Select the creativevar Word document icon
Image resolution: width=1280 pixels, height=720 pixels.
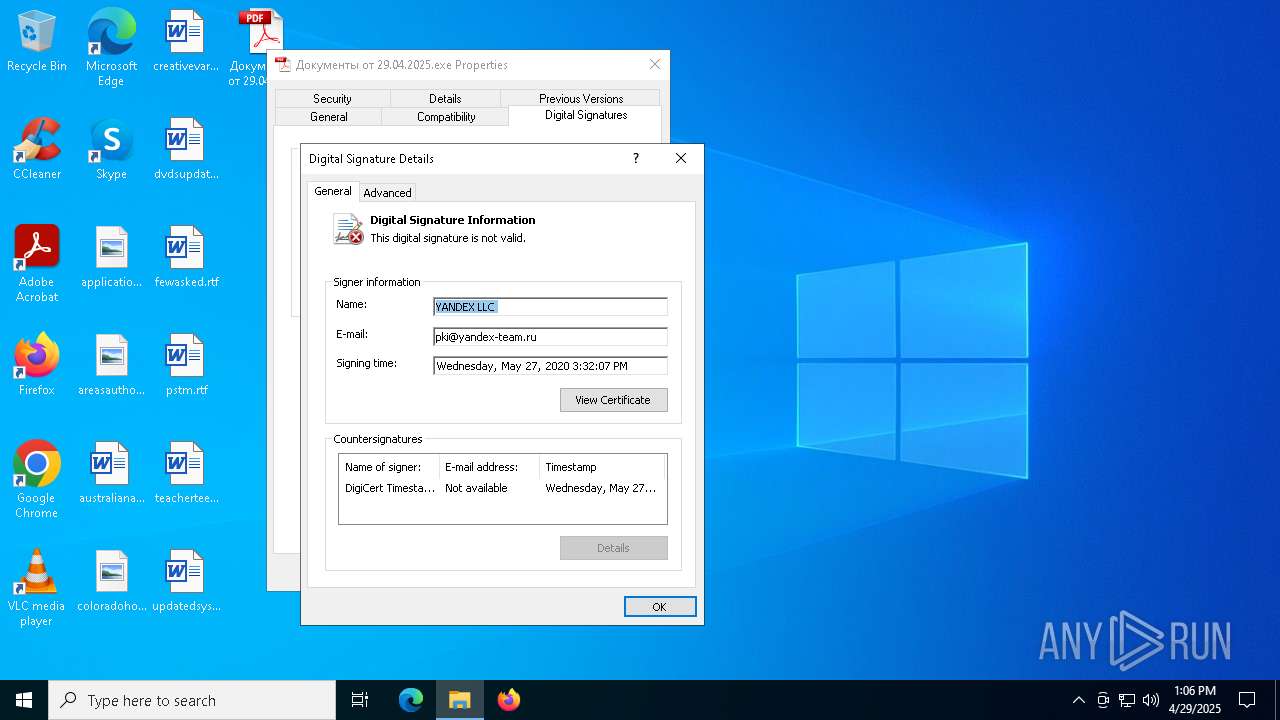click(x=185, y=42)
